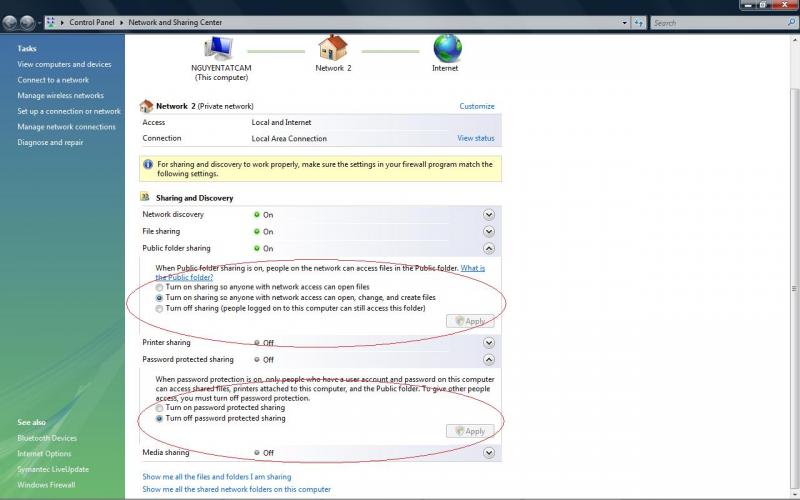Click the View status link

(x=475, y=138)
